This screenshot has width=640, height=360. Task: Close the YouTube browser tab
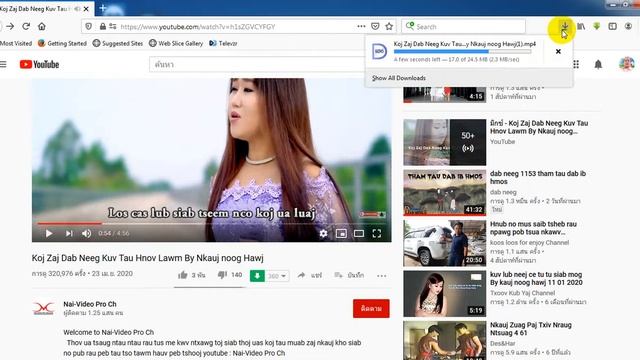point(86,9)
